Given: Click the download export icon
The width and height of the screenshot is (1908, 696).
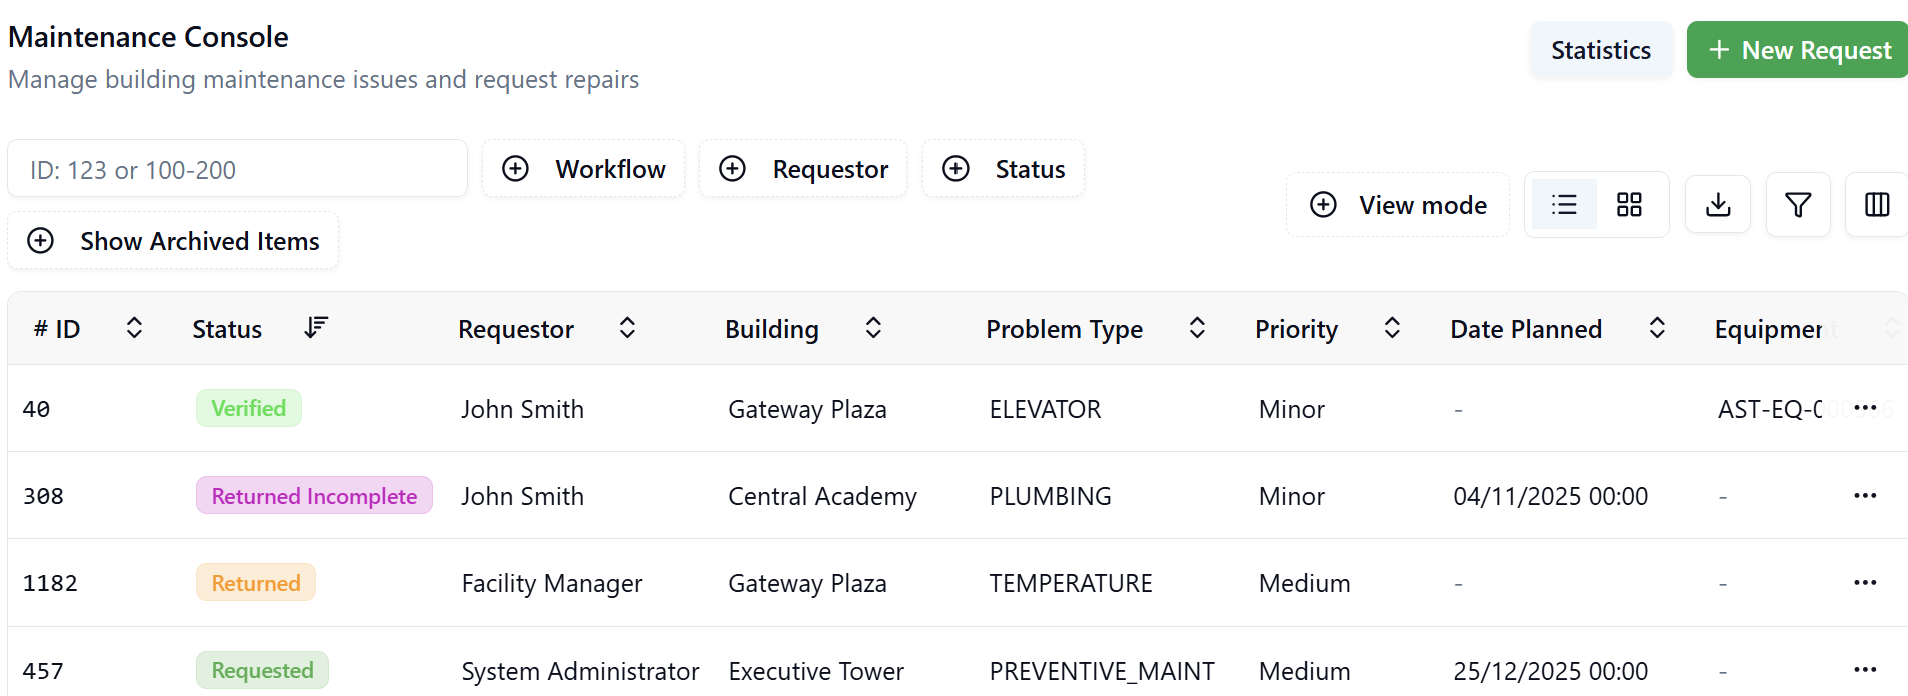Looking at the screenshot, I should click(1718, 205).
